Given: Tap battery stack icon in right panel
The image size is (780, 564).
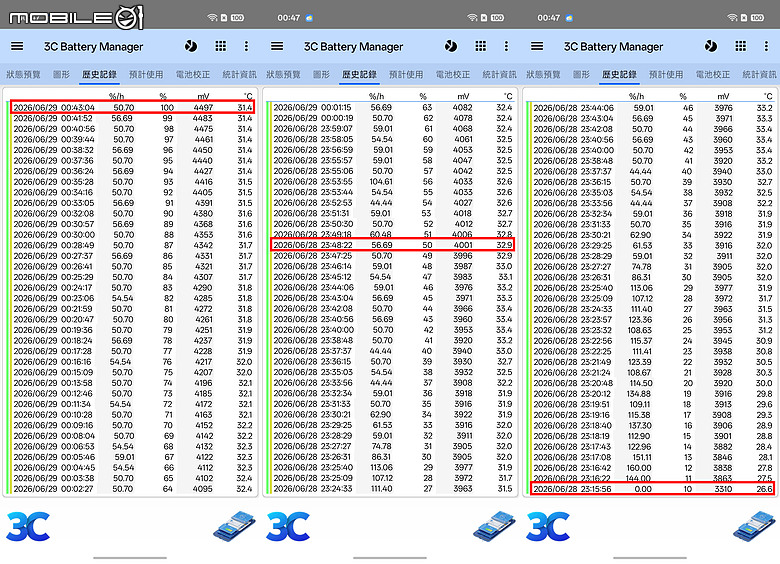Looking at the screenshot, I should coord(754,526).
